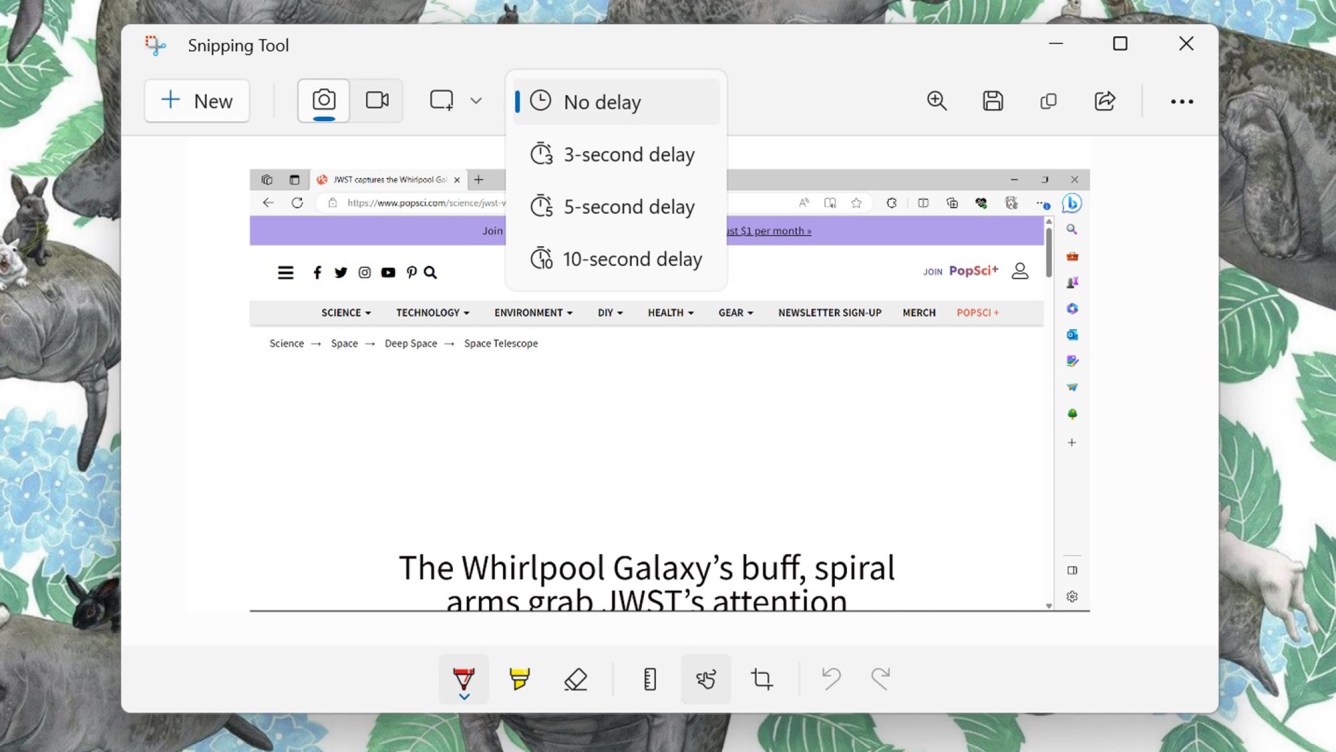Screen dimensions: 1336x752
Task: Select the Eraser tool
Action: tap(575, 679)
